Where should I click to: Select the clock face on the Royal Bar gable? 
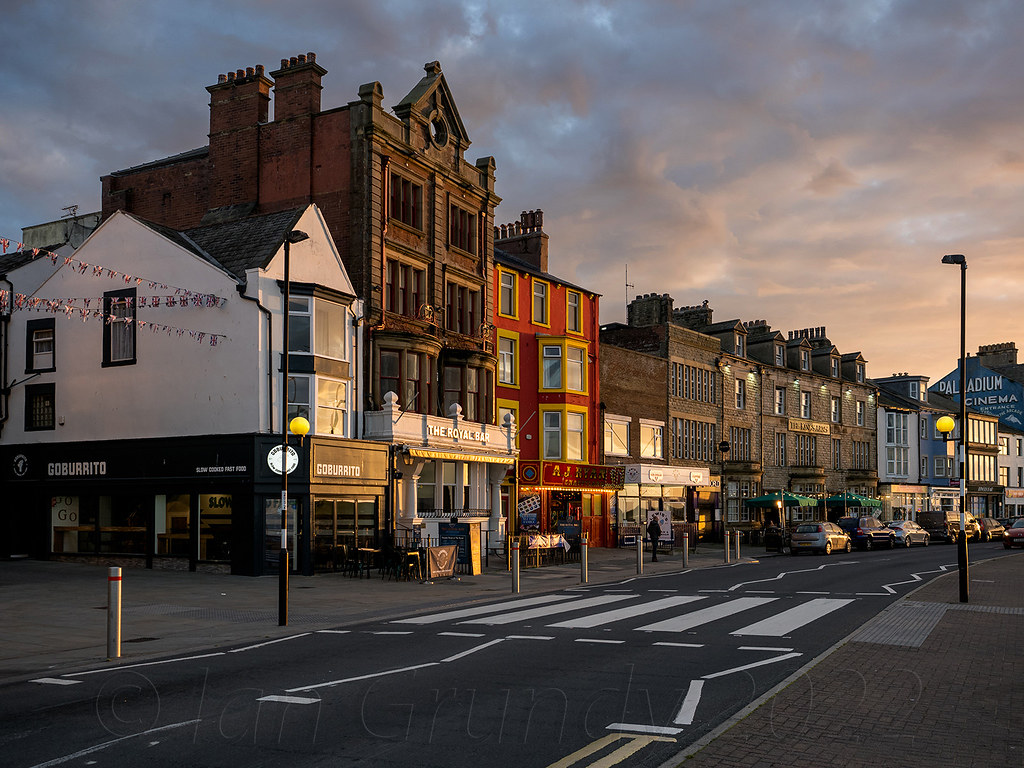pyautogui.click(x=437, y=128)
